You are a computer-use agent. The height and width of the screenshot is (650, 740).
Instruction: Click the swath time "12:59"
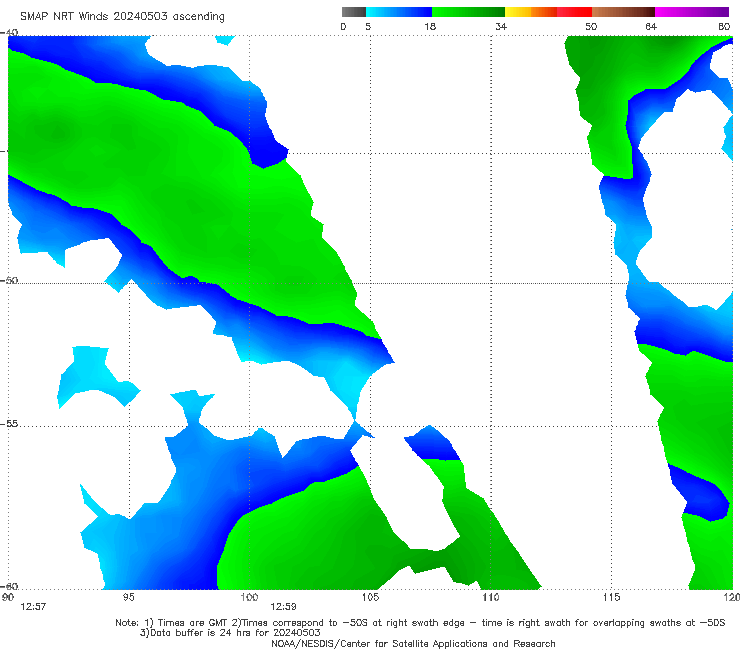[x=283, y=607]
